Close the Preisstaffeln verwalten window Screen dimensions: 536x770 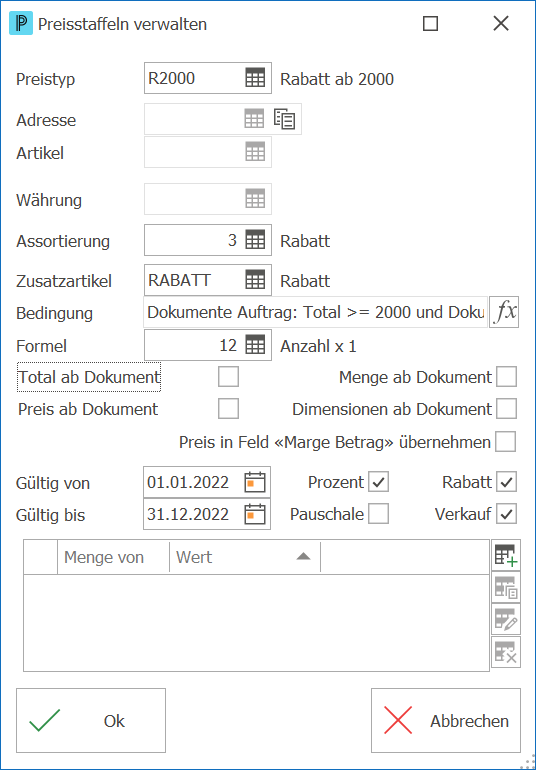click(x=501, y=24)
